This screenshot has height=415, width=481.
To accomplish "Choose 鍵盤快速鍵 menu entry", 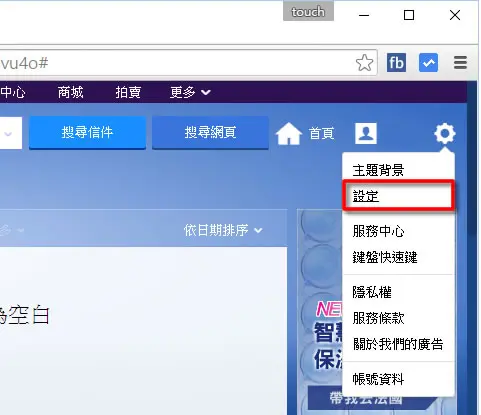I will (x=385, y=257).
